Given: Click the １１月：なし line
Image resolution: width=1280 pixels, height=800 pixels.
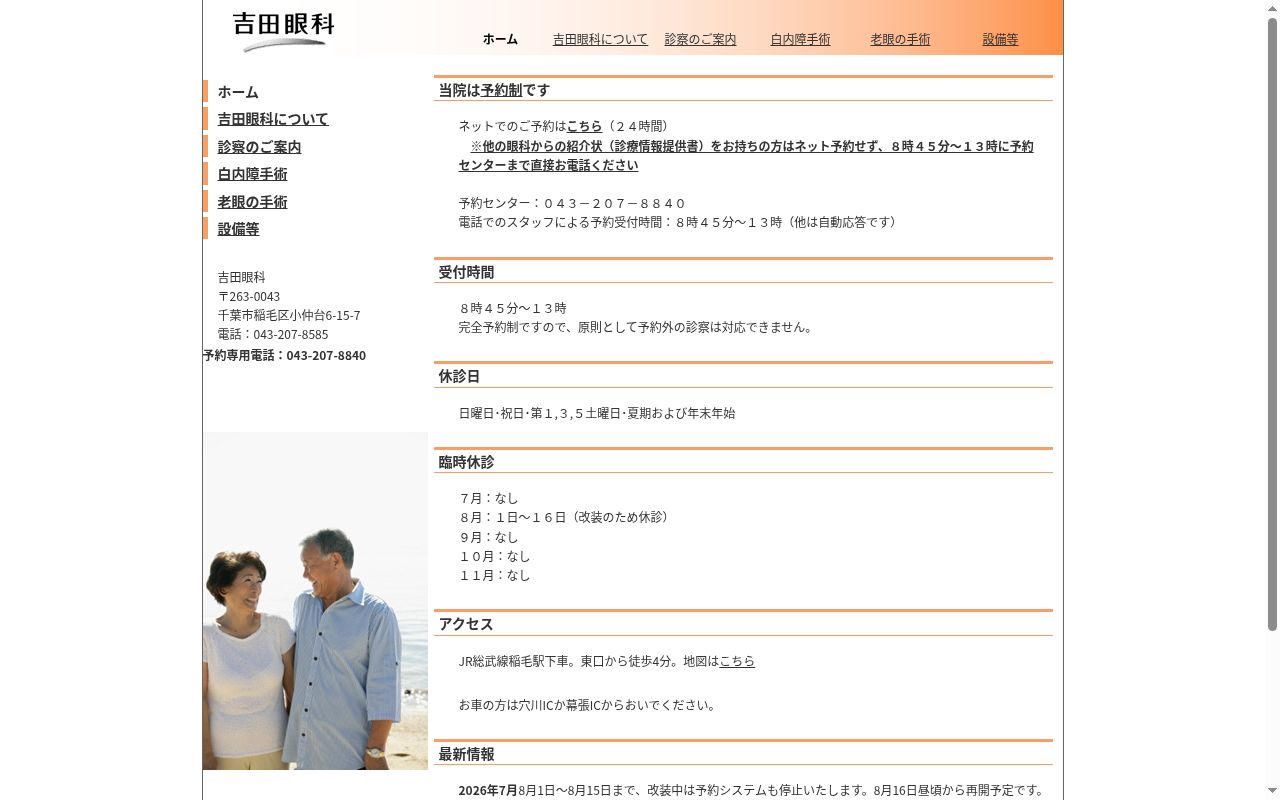Looking at the screenshot, I should point(495,575).
